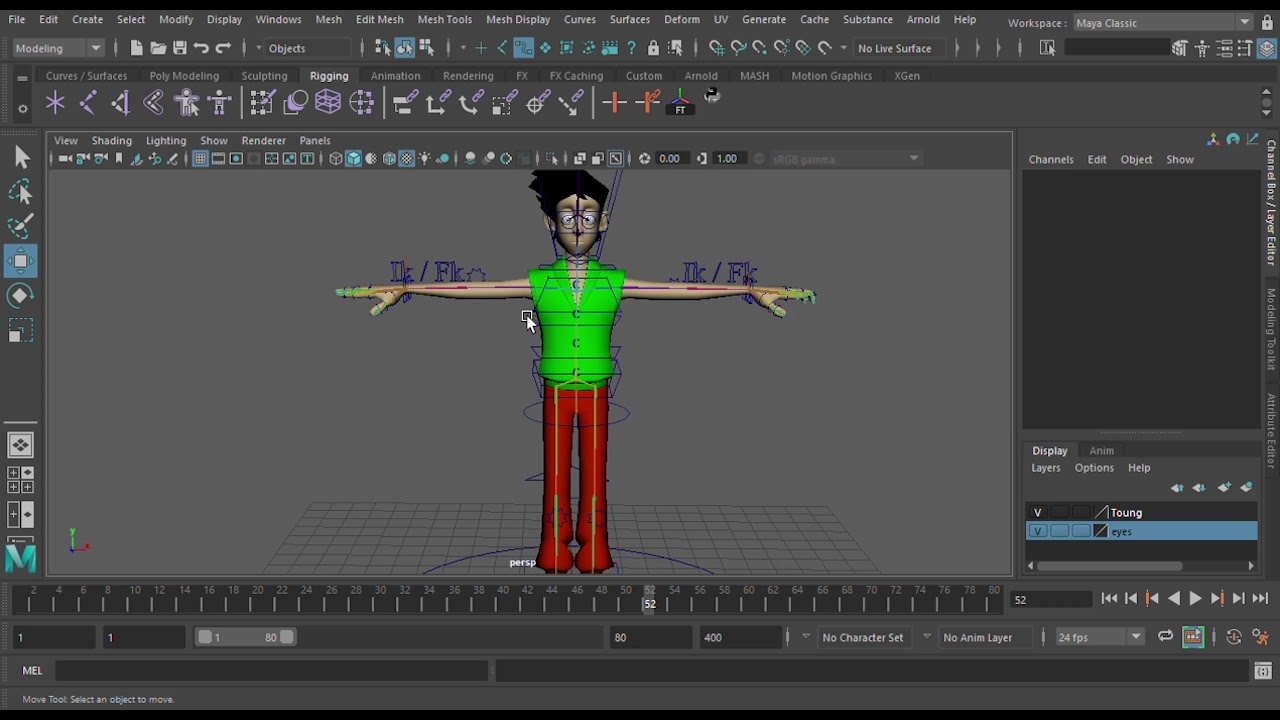Open the shelf options menu icon
The width and height of the screenshot is (1280, 720).
[x=22, y=109]
